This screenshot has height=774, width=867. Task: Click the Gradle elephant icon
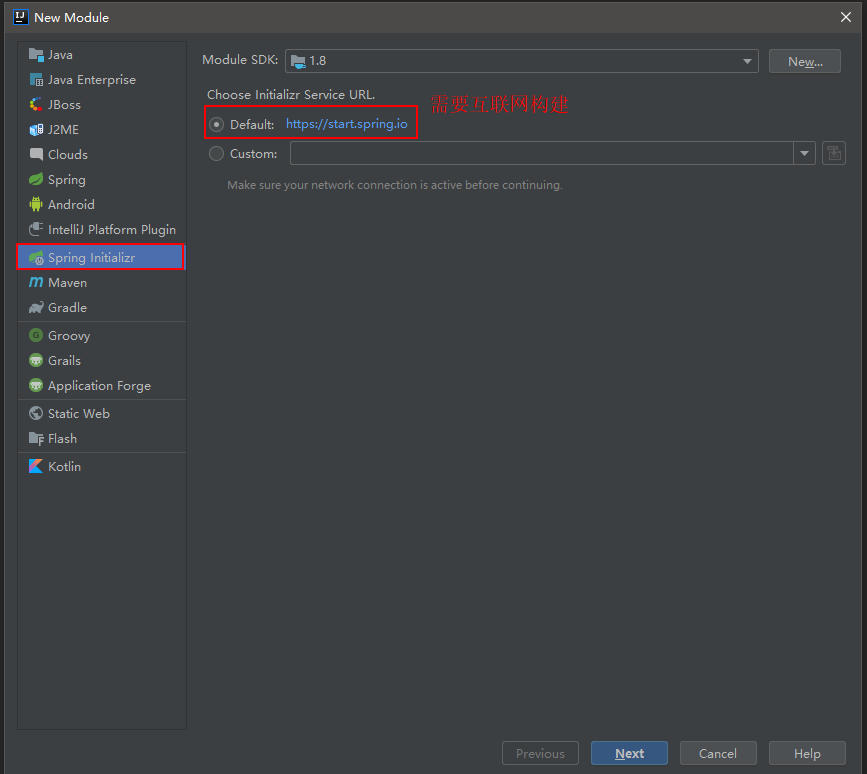point(36,308)
